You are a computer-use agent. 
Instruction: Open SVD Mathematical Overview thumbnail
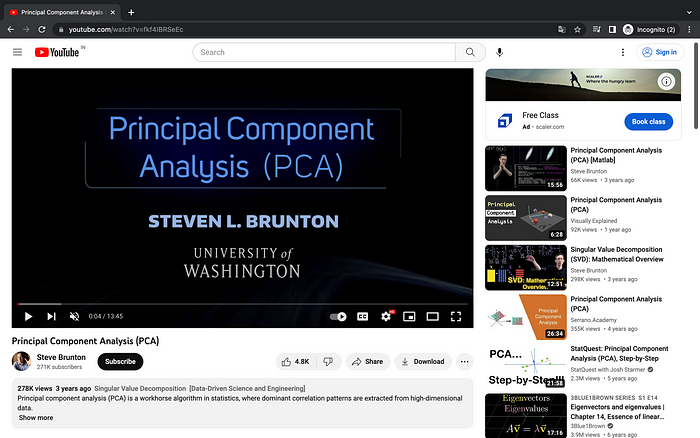coord(526,267)
